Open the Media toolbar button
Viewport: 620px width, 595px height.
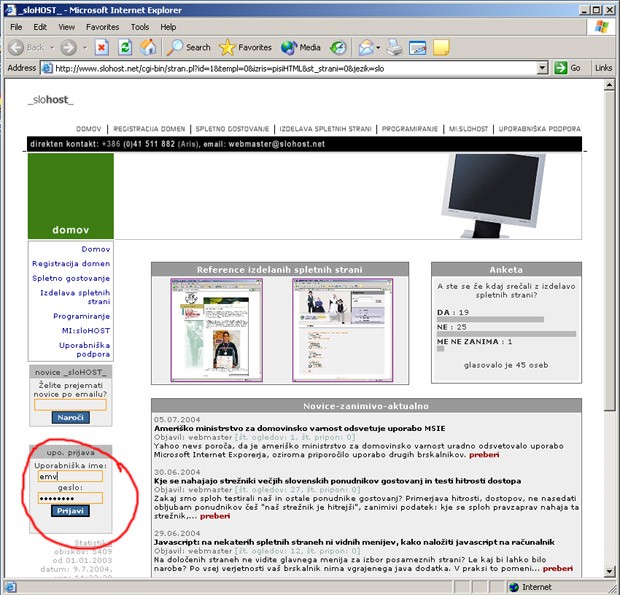pyautogui.click(x=301, y=47)
